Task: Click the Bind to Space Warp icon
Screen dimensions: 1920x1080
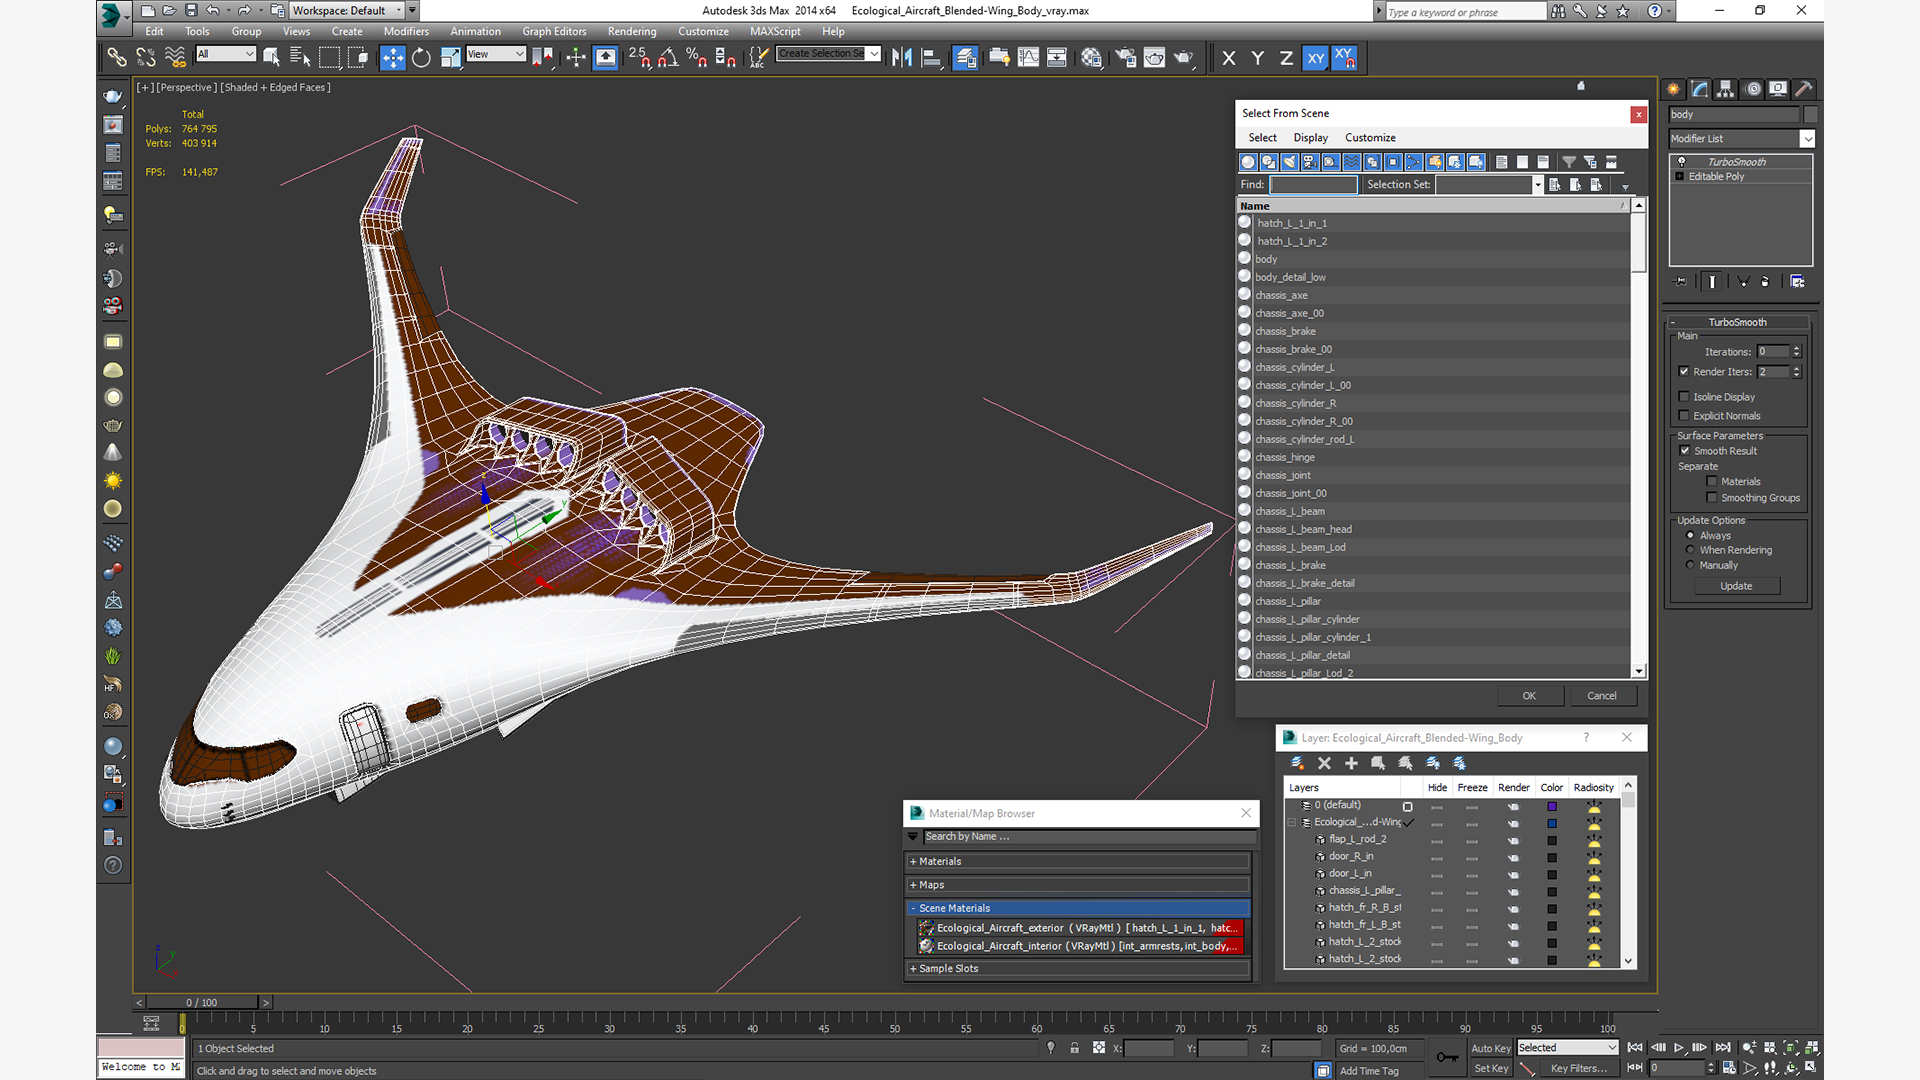Action: coord(175,58)
